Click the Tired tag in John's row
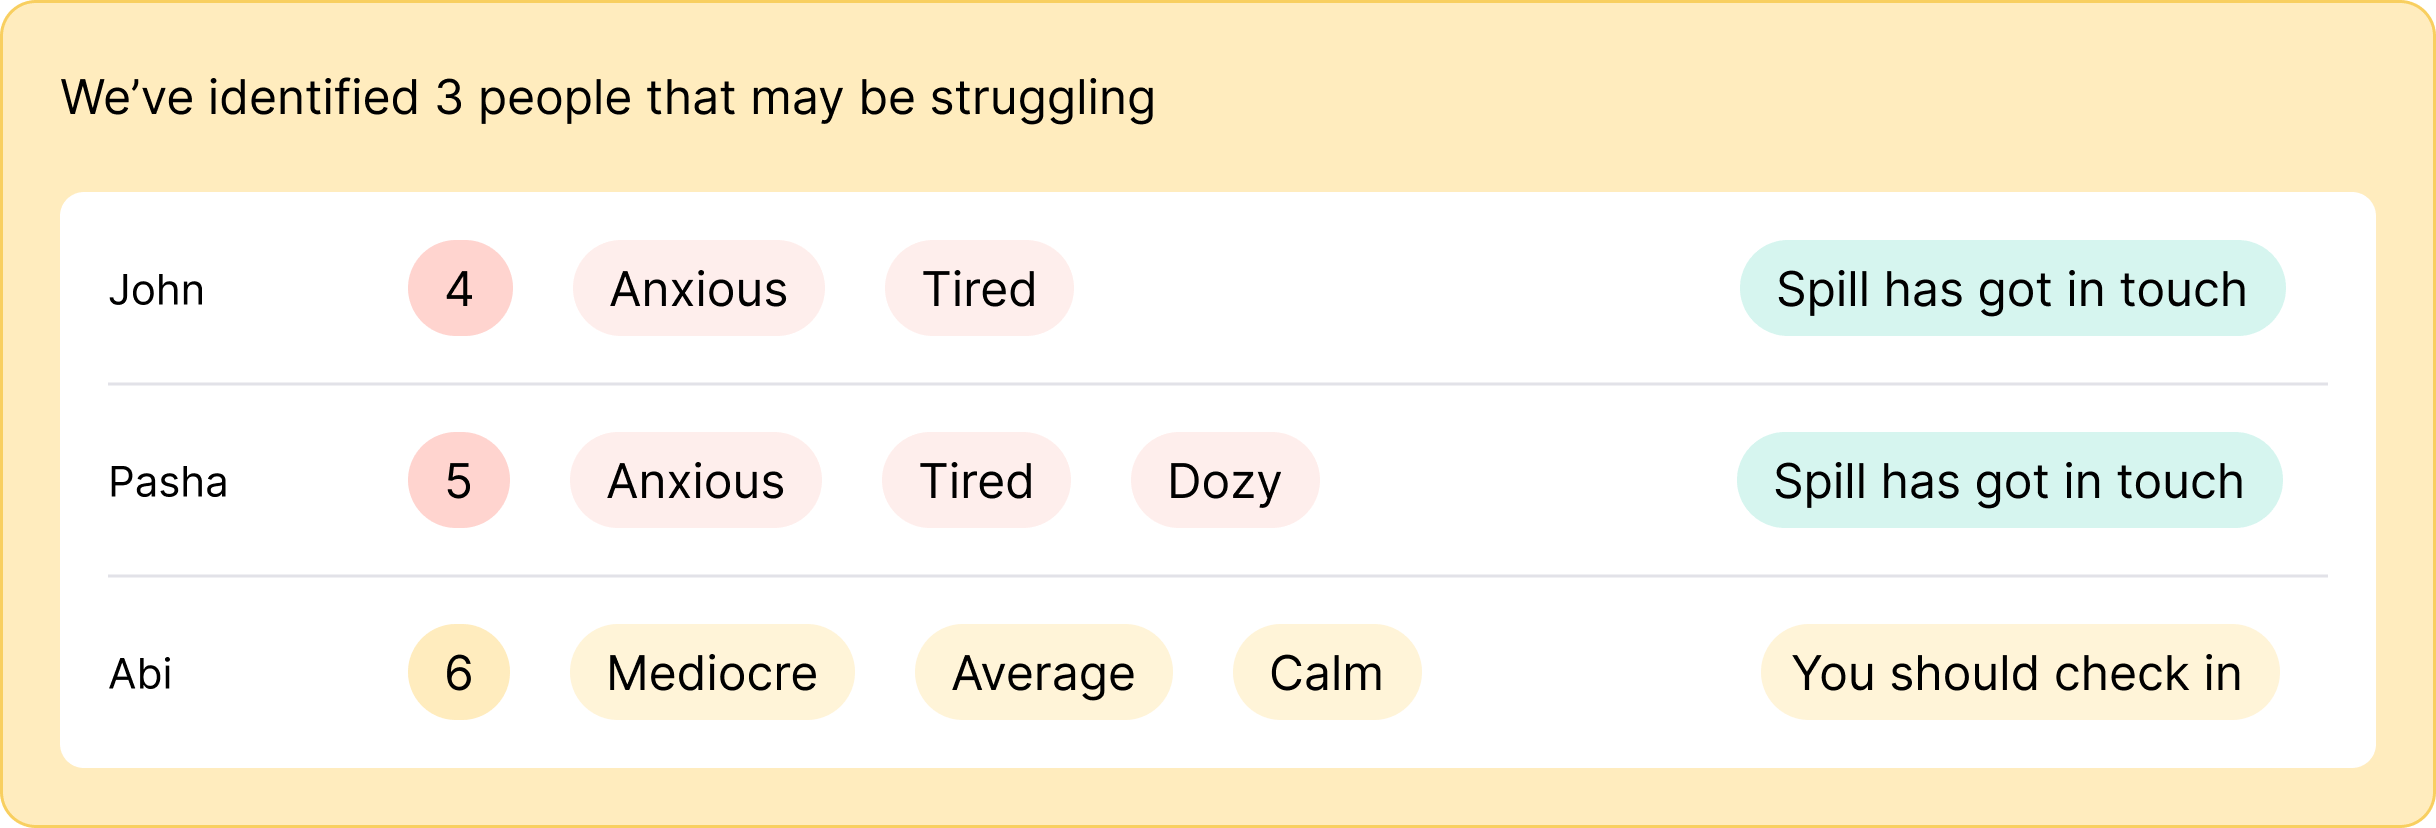The image size is (2436, 828). coord(979,288)
